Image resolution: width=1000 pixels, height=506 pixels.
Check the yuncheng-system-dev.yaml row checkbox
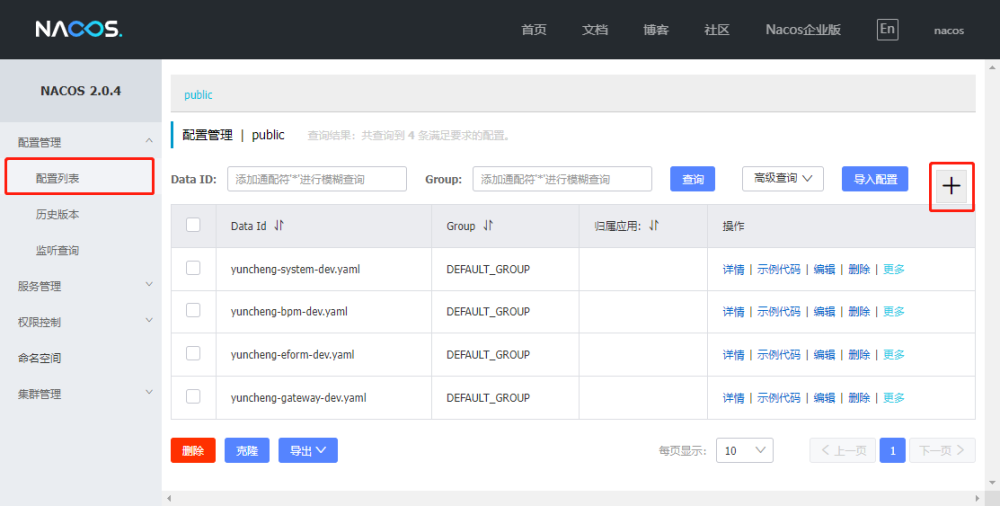(193, 268)
